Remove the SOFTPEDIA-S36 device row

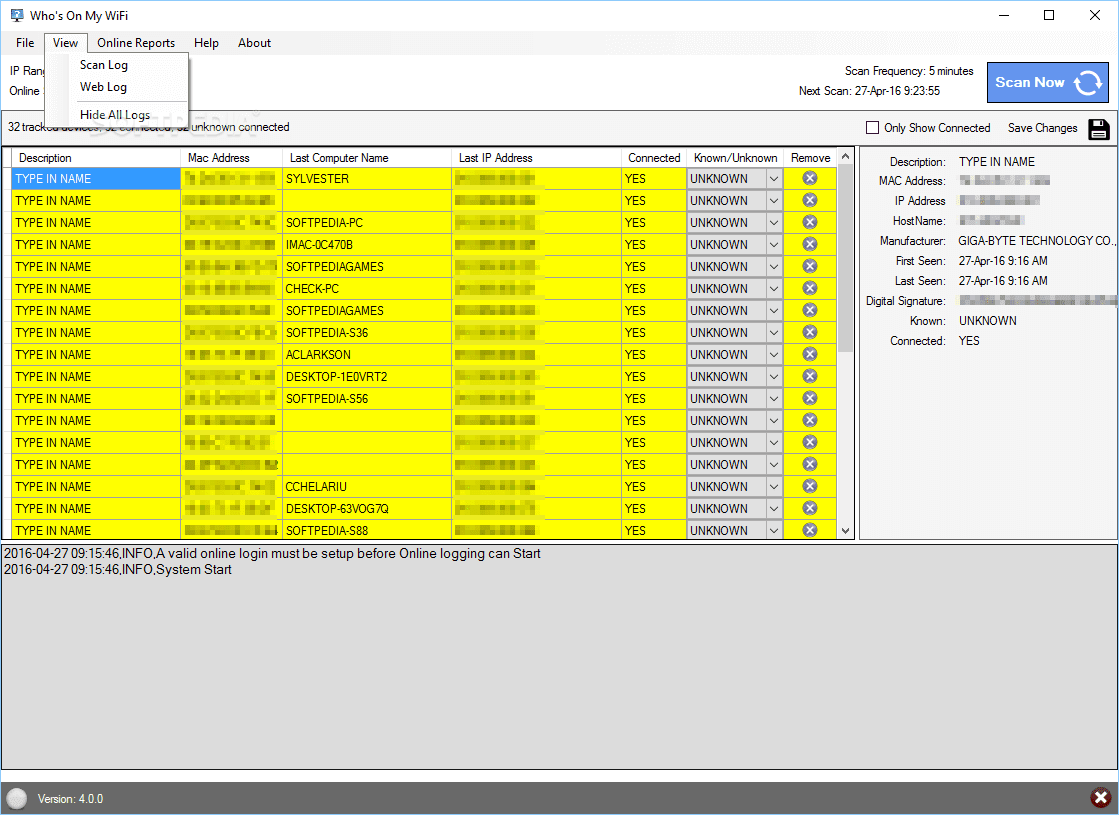809,332
